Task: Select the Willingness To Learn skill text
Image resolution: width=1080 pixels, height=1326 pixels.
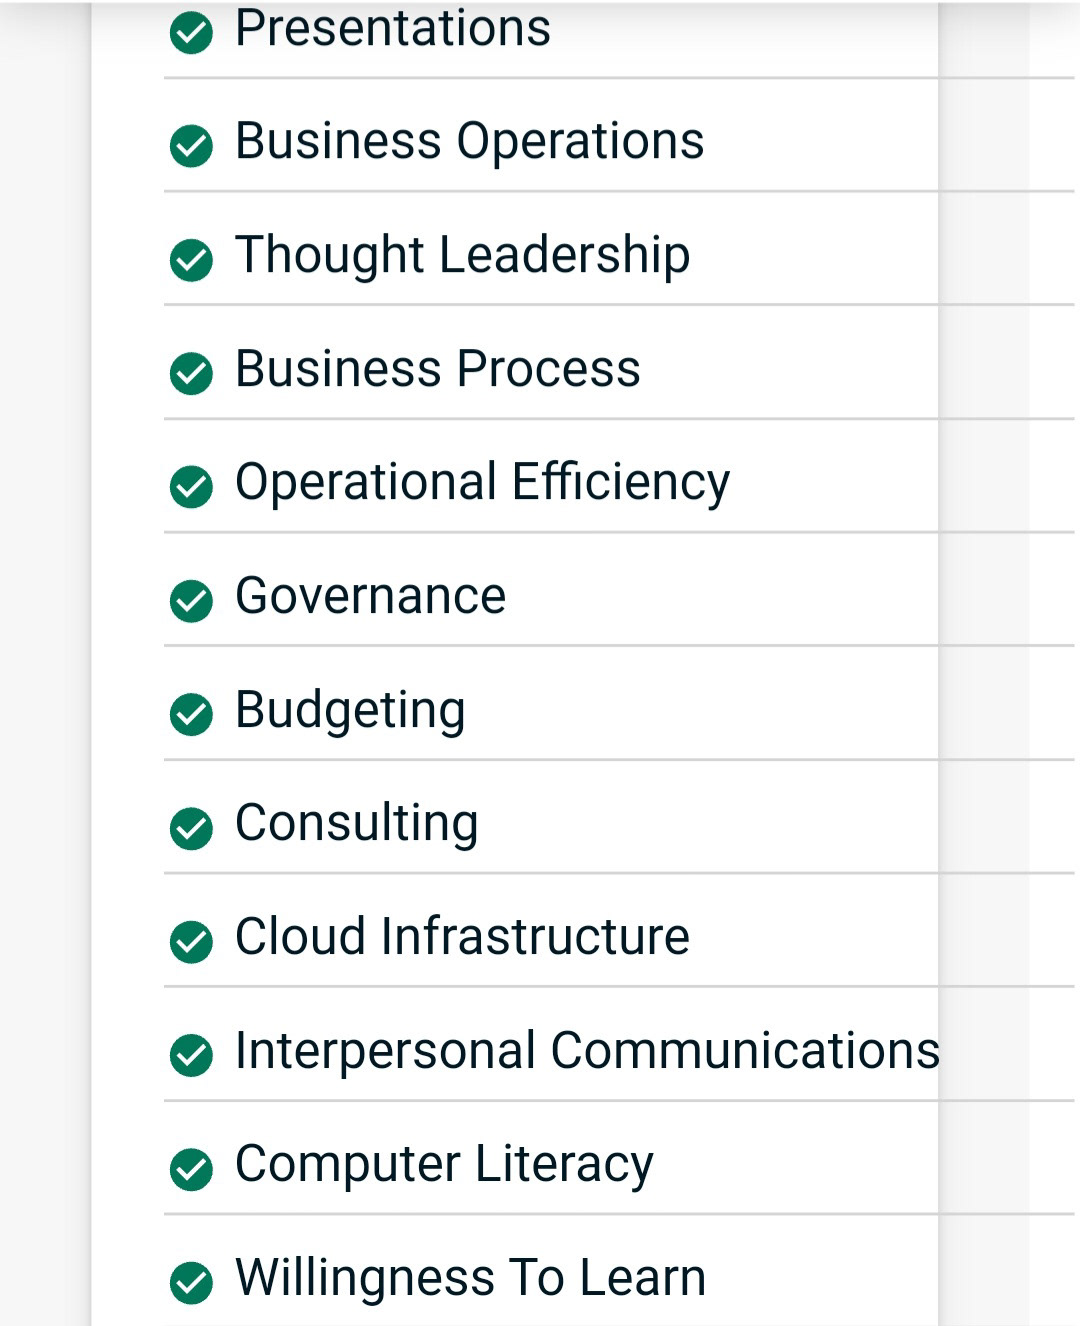Action: [470, 1277]
